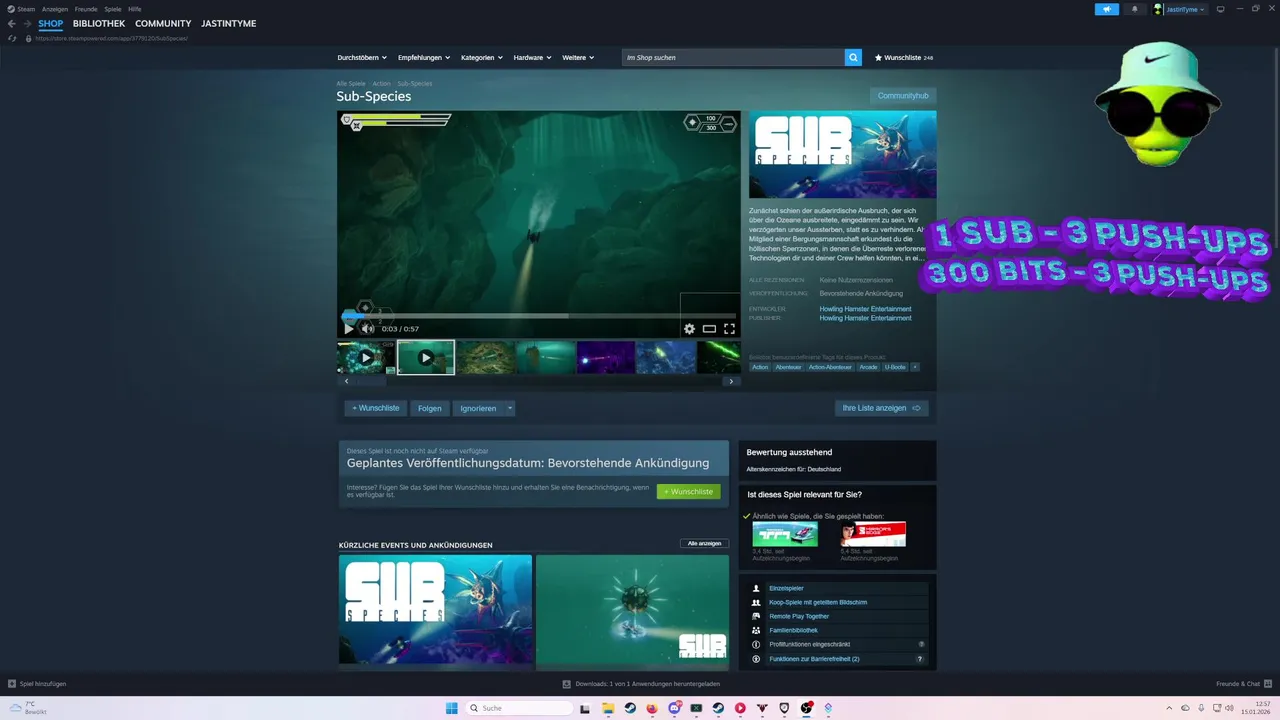Image resolution: width=1280 pixels, height=720 pixels.
Task: Open the notifications bell
Action: (x=1134, y=9)
